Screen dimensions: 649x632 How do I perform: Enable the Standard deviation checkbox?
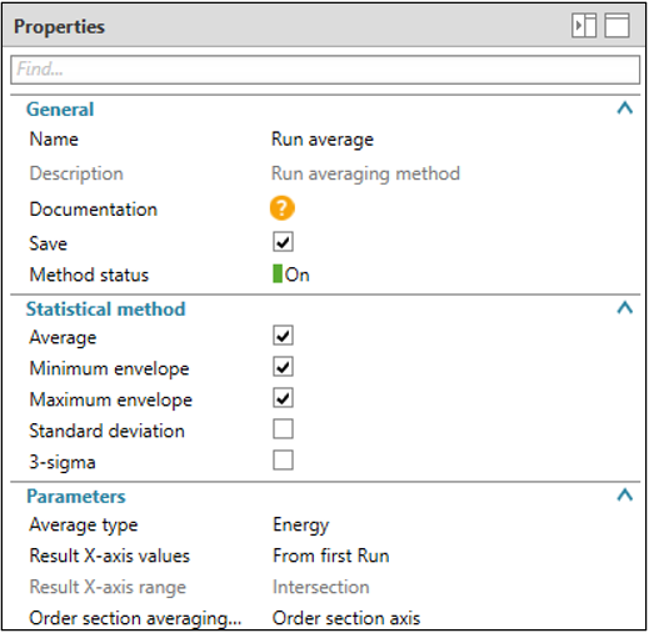tap(283, 430)
